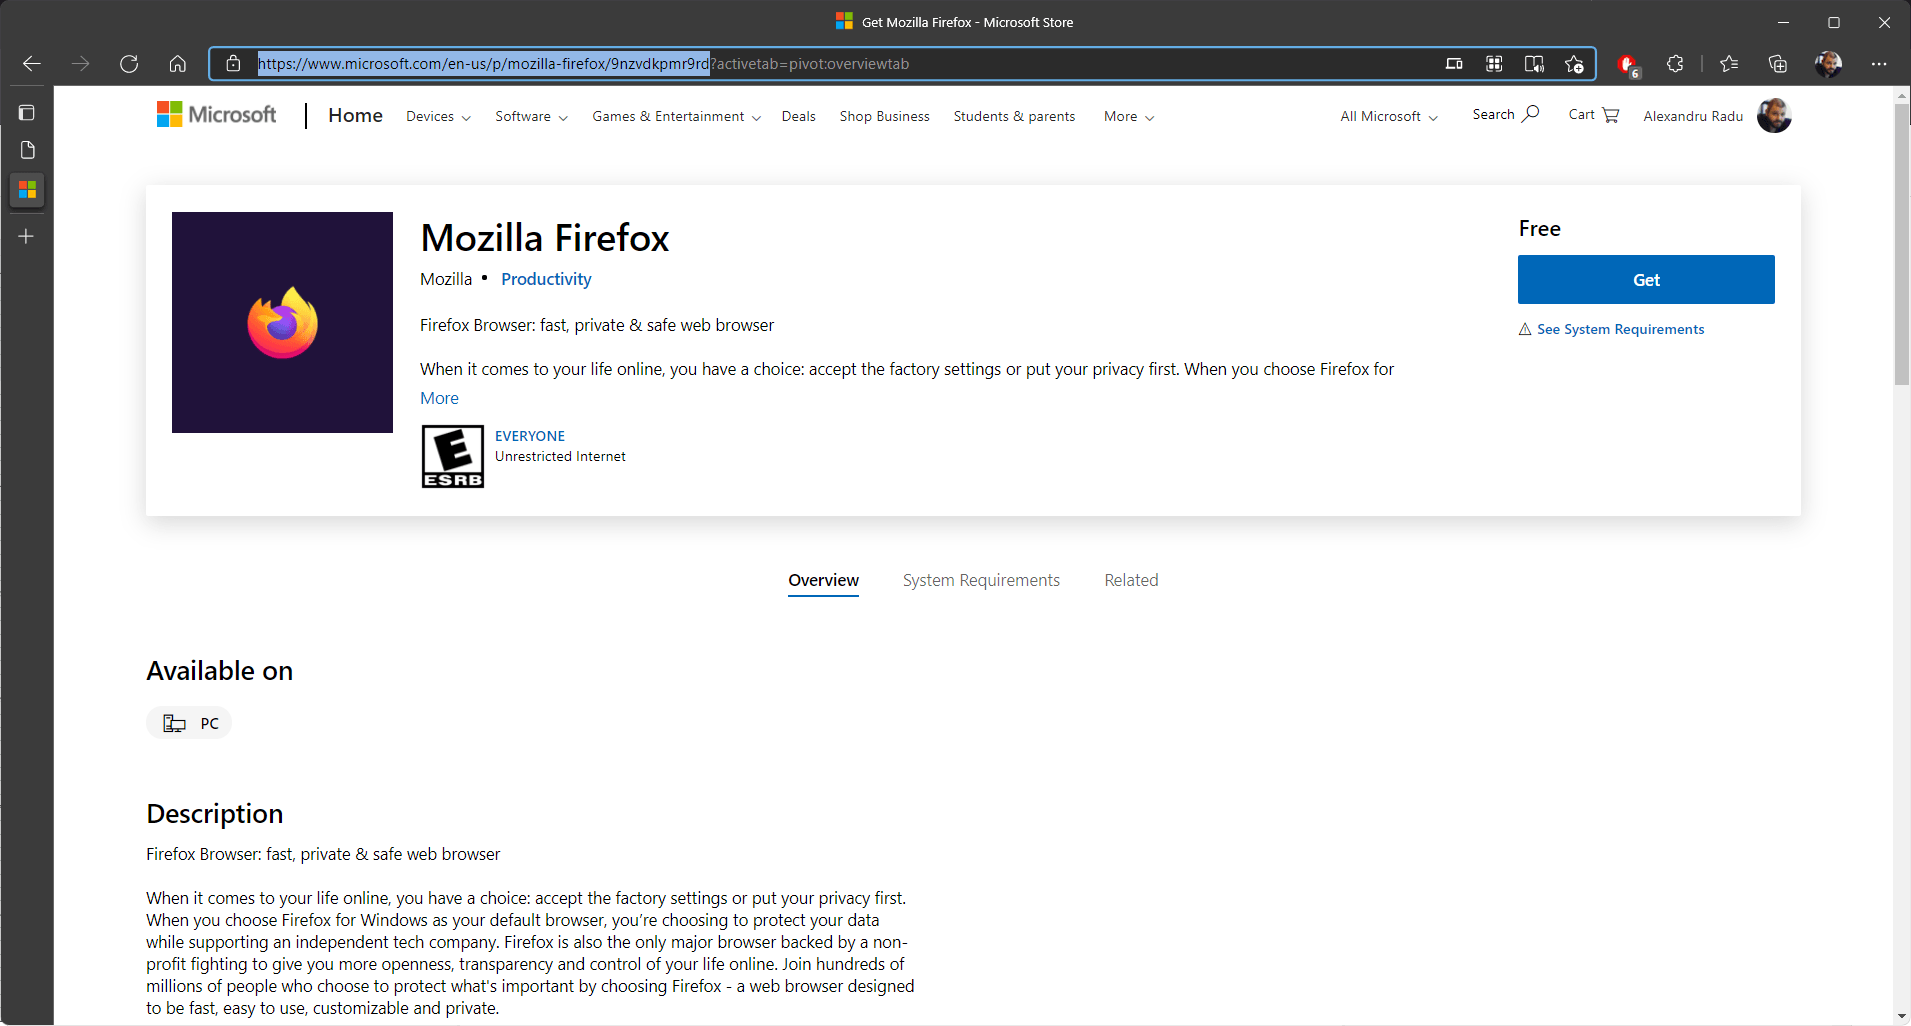Open Settings and more menu
Viewport: 1911px width, 1026px height.
(1879, 64)
